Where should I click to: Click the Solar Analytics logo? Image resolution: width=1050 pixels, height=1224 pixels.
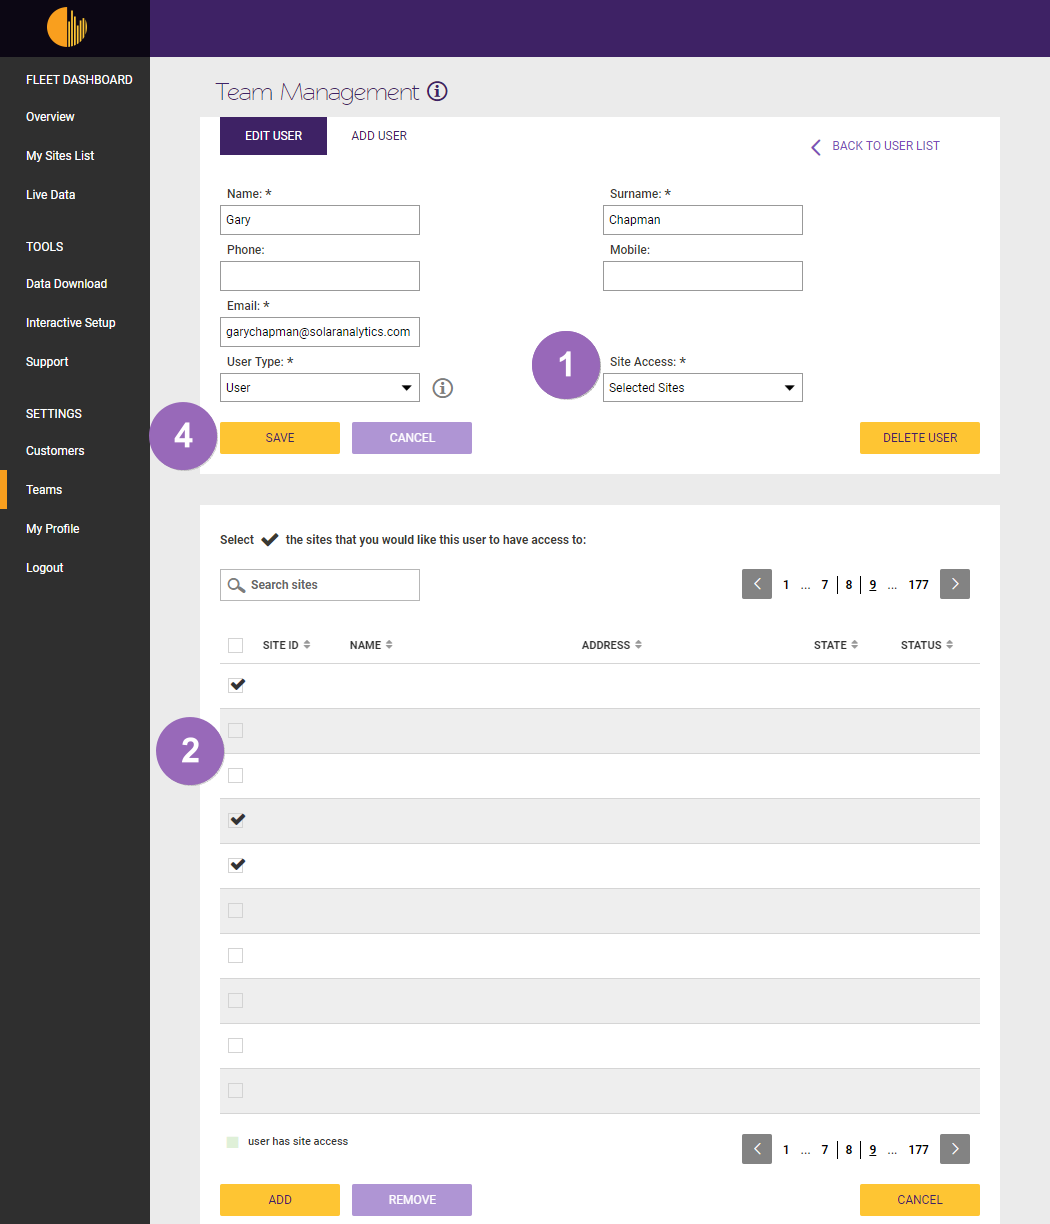[x=67, y=28]
